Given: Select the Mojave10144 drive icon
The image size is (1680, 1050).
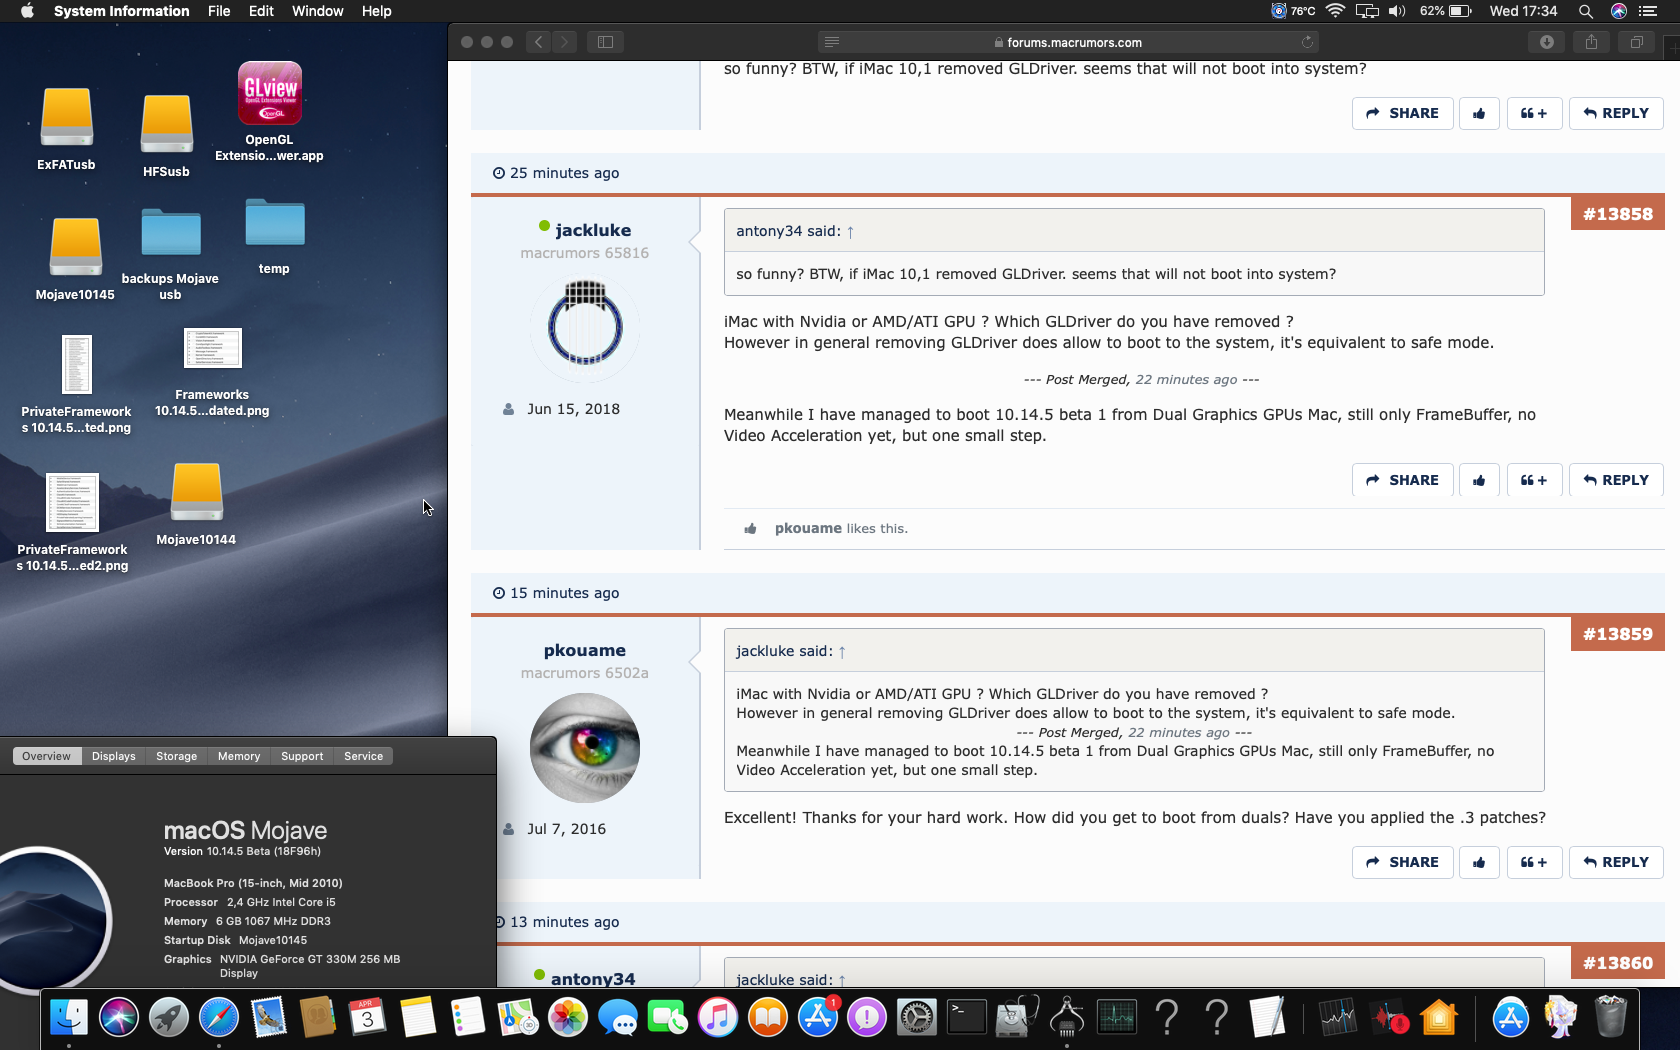Looking at the screenshot, I should click(x=197, y=492).
